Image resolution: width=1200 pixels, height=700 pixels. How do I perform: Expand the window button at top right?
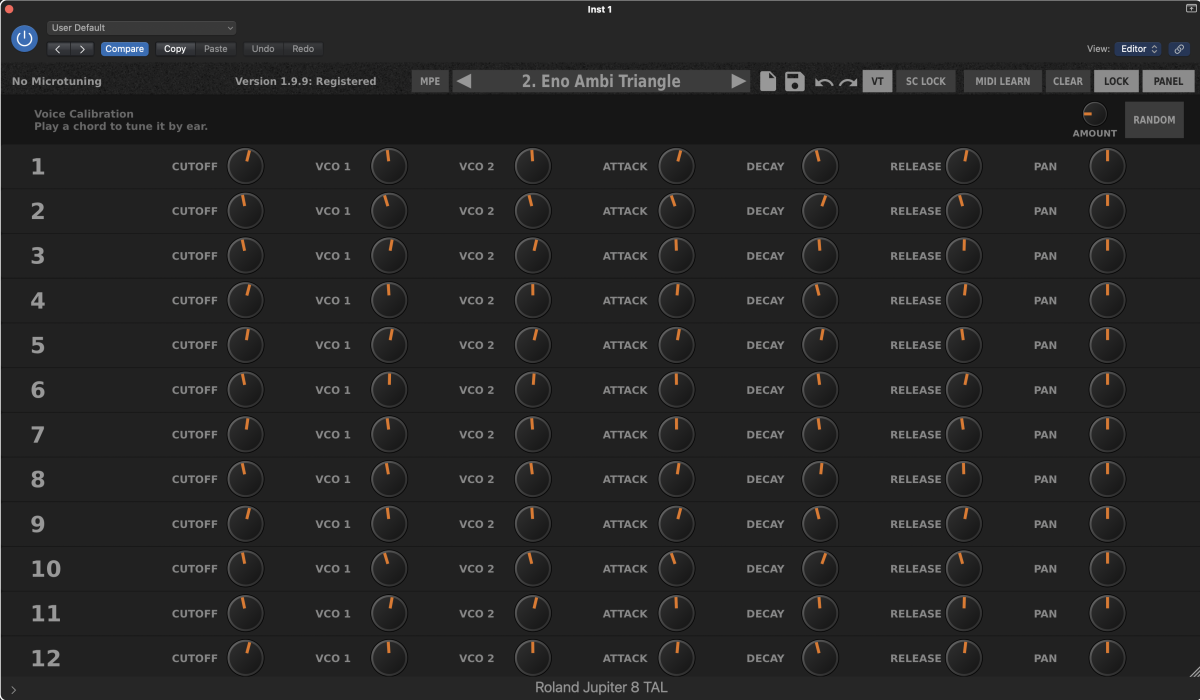(x=1190, y=9)
